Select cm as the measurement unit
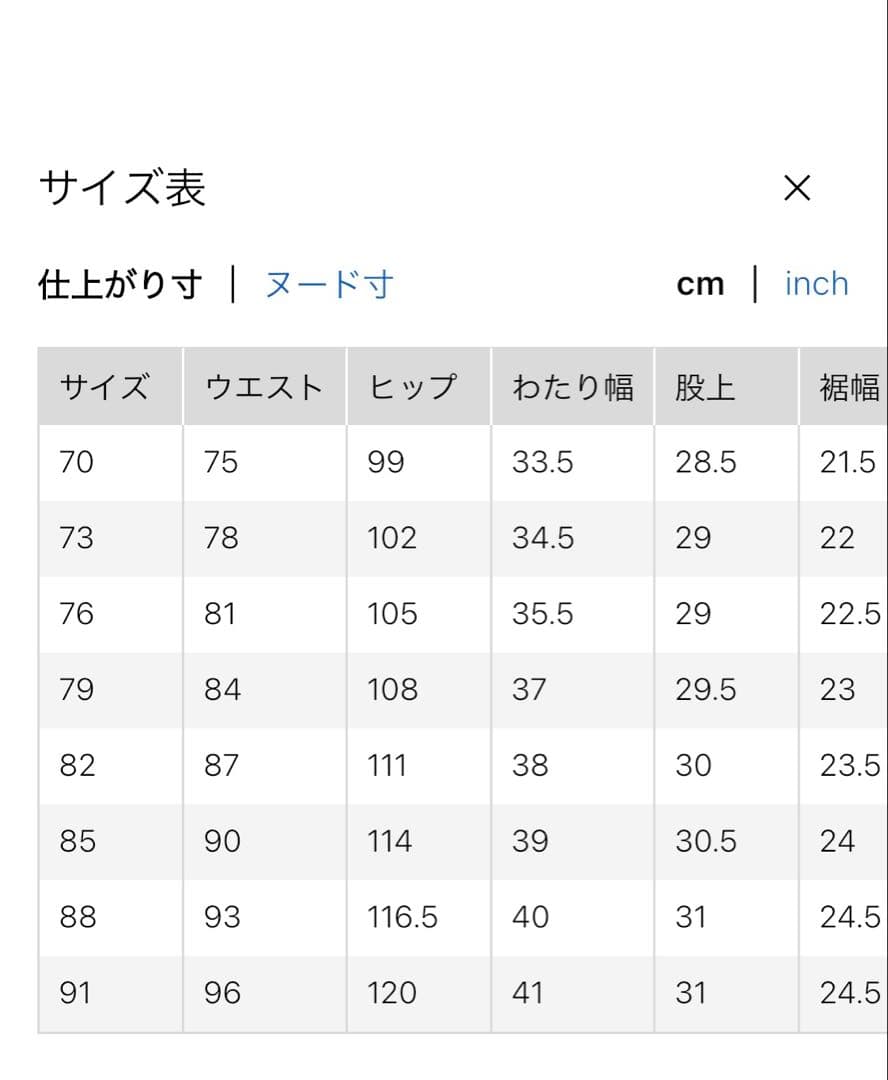The image size is (888, 1080). click(700, 285)
